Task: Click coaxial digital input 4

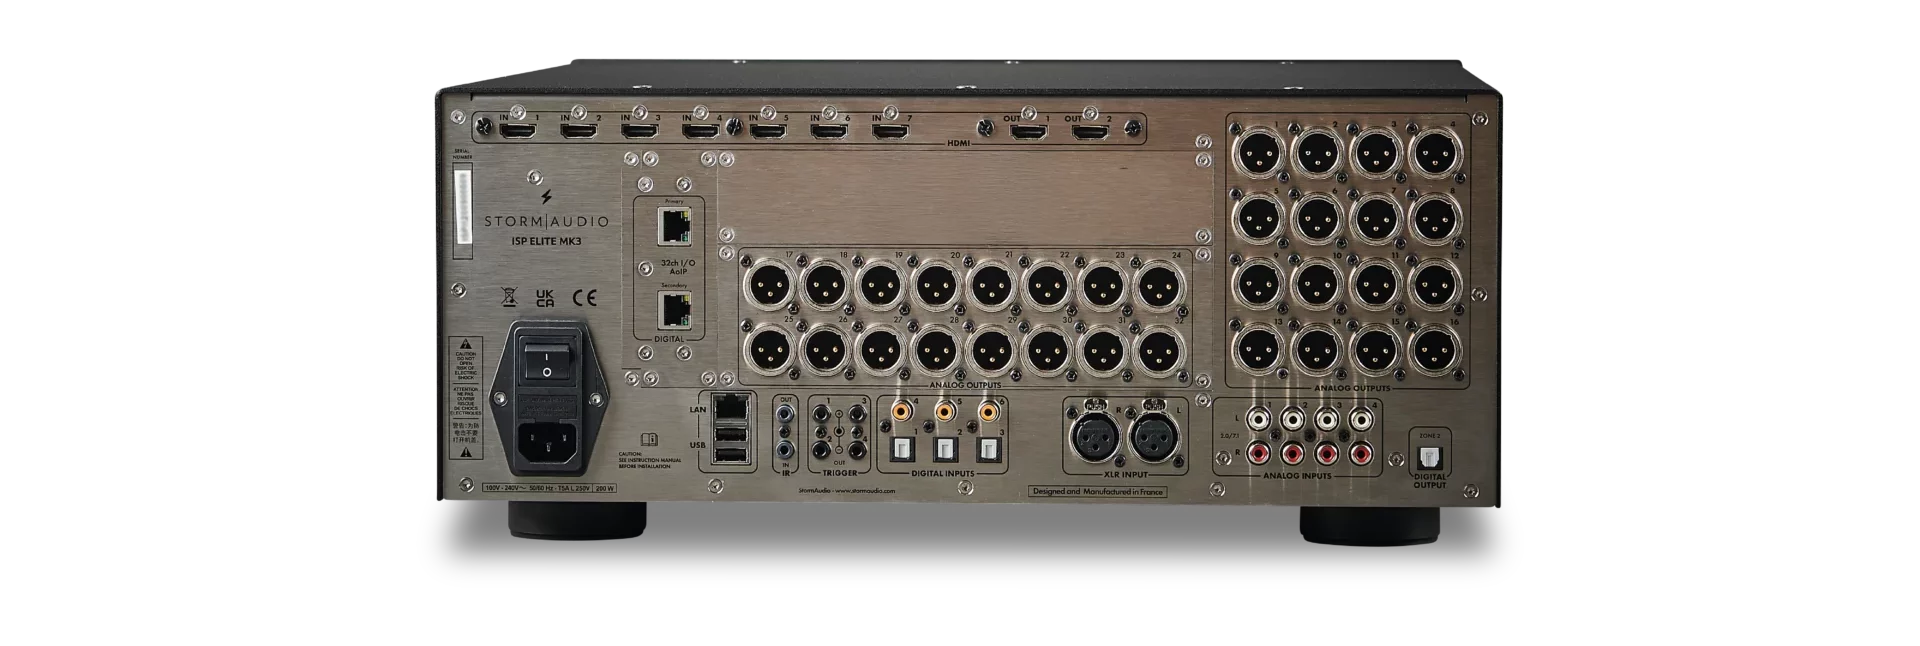Action: click(902, 410)
